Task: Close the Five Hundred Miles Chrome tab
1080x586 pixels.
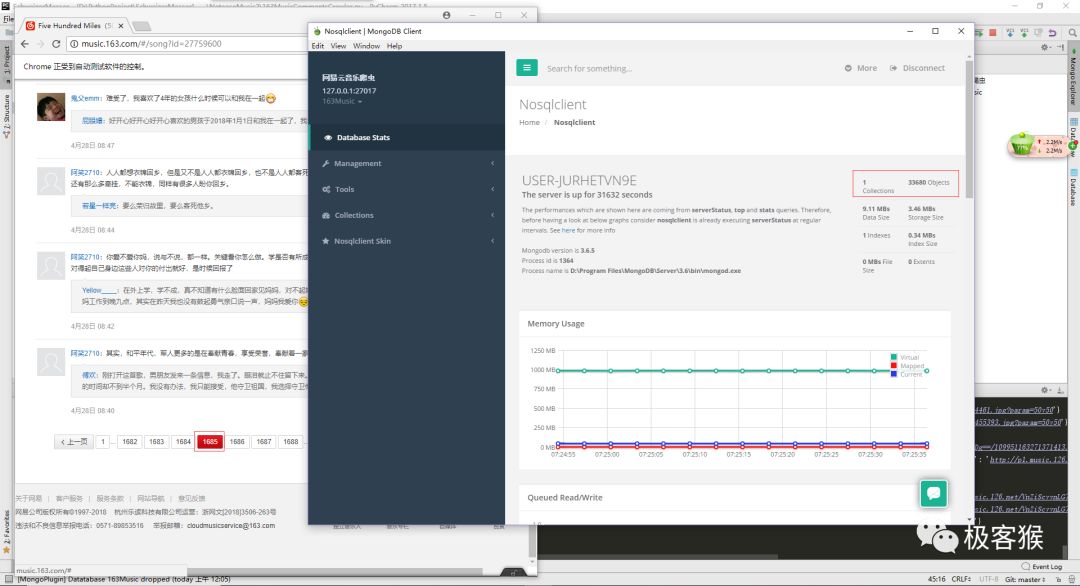Action: 121,25
